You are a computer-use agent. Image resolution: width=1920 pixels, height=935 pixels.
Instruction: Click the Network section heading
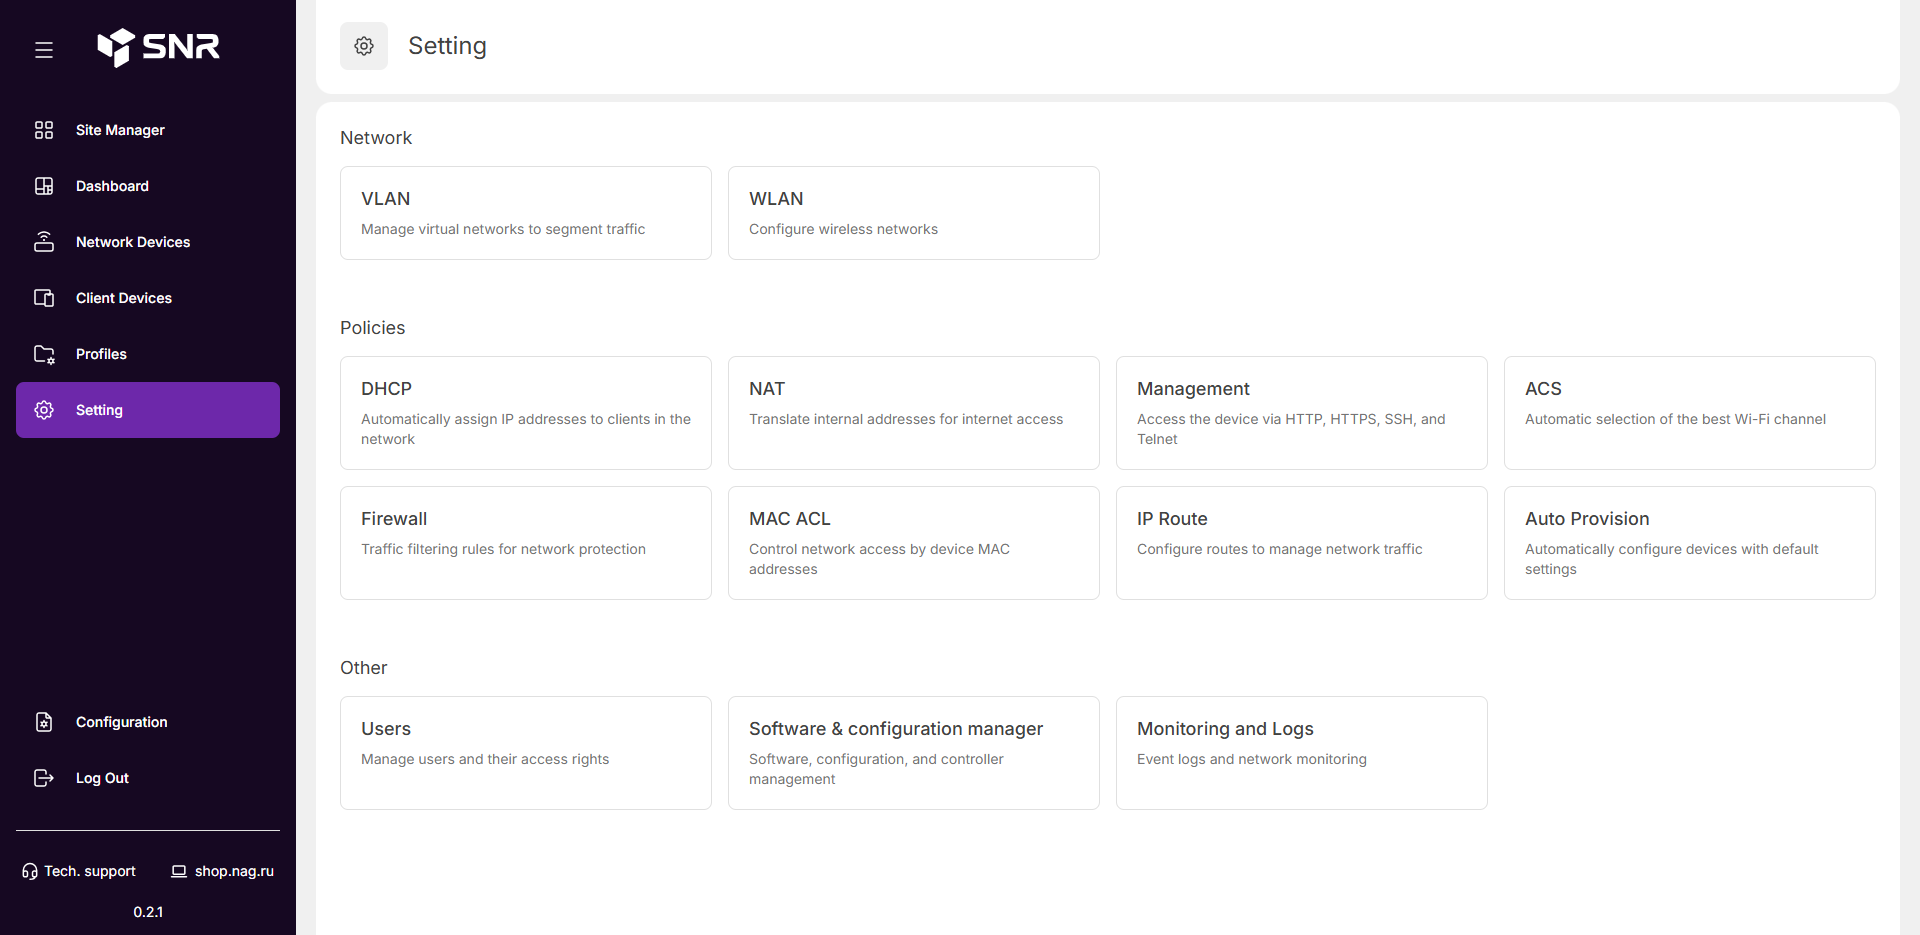click(376, 138)
